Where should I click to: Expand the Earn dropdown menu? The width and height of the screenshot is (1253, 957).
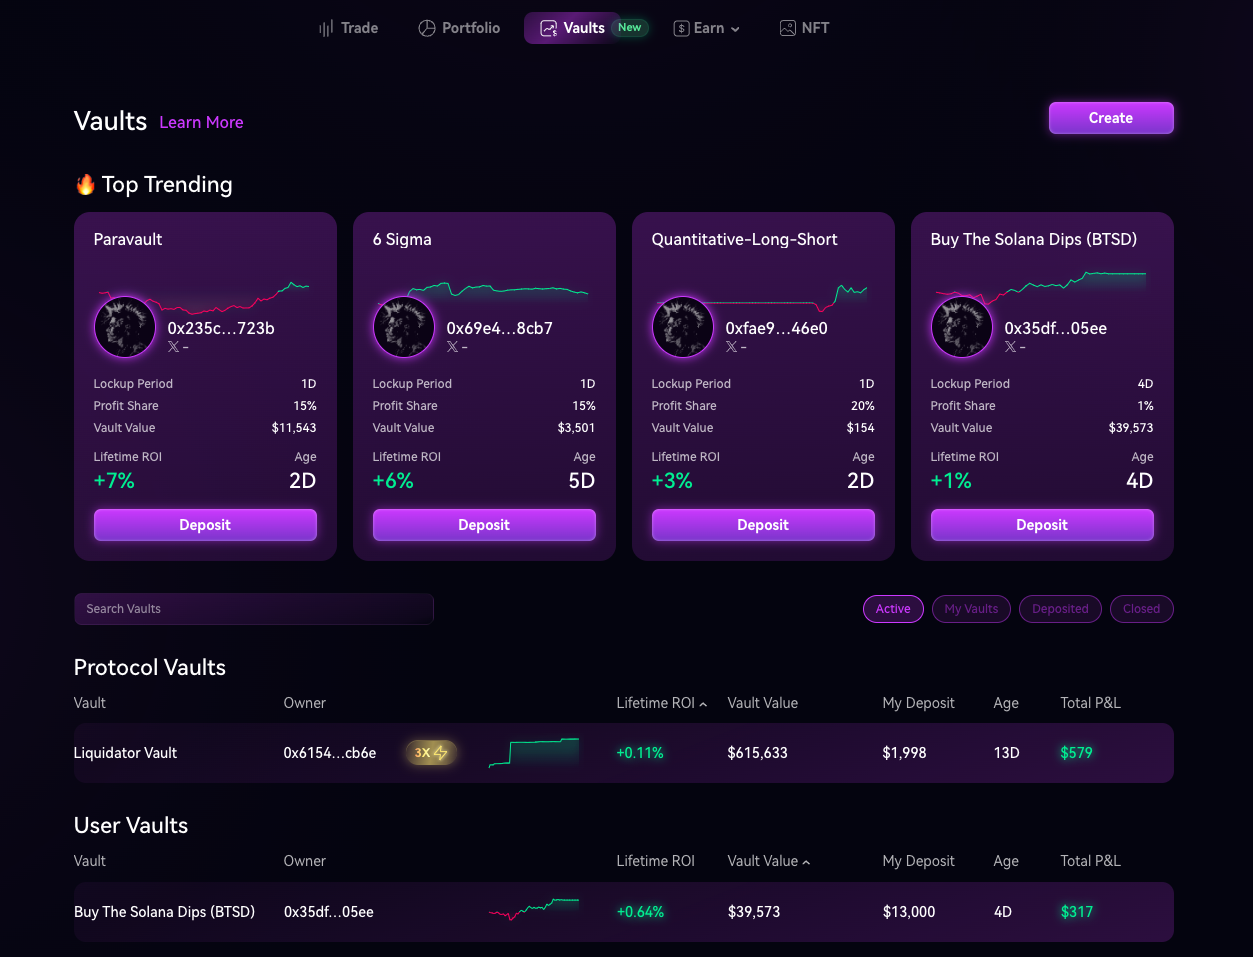(x=707, y=28)
